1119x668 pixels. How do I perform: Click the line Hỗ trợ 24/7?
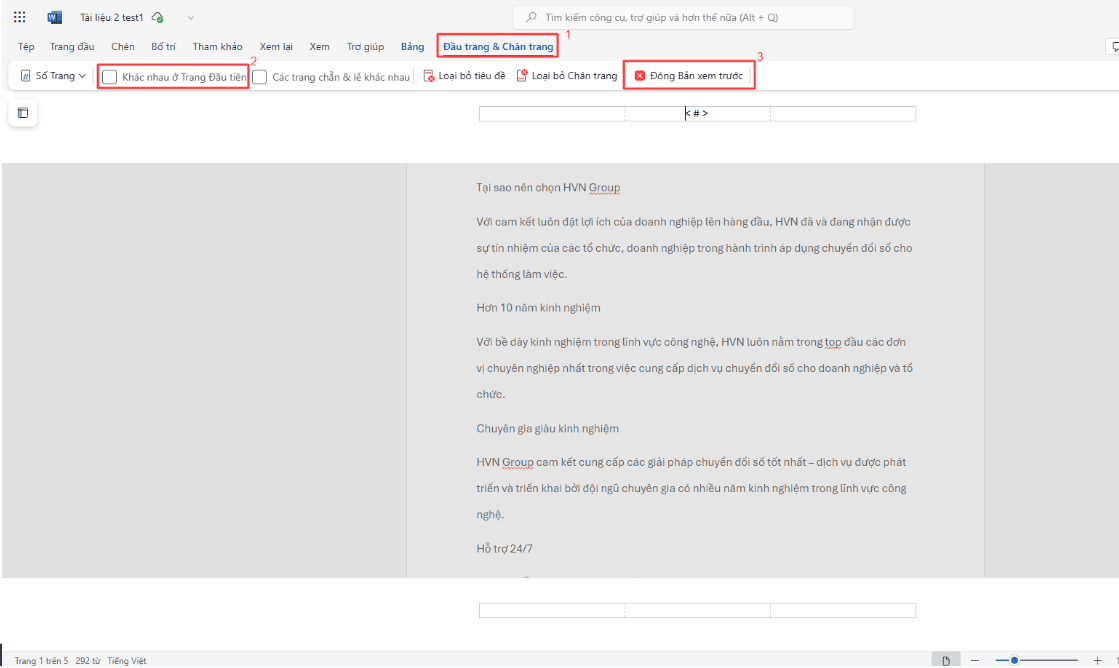pyautogui.click(x=504, y=549)
